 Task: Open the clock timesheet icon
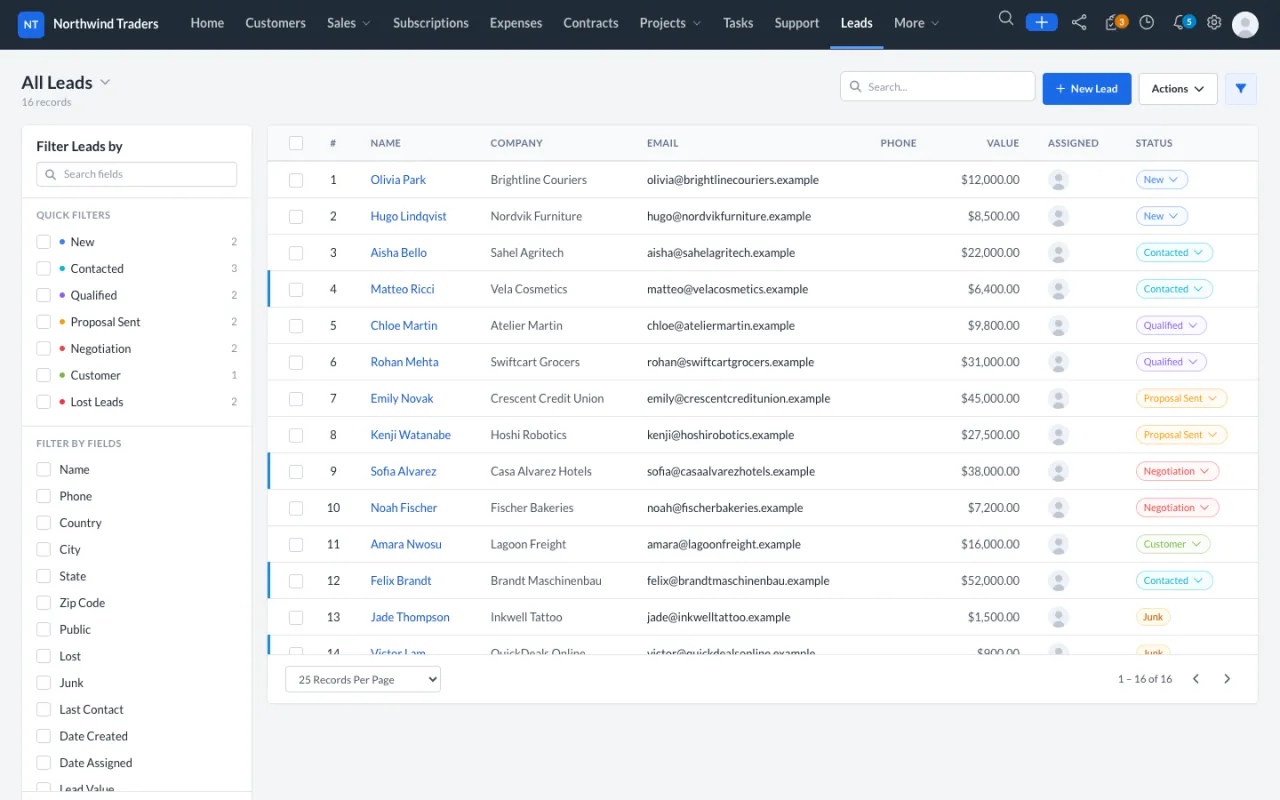click(1147, 22)
